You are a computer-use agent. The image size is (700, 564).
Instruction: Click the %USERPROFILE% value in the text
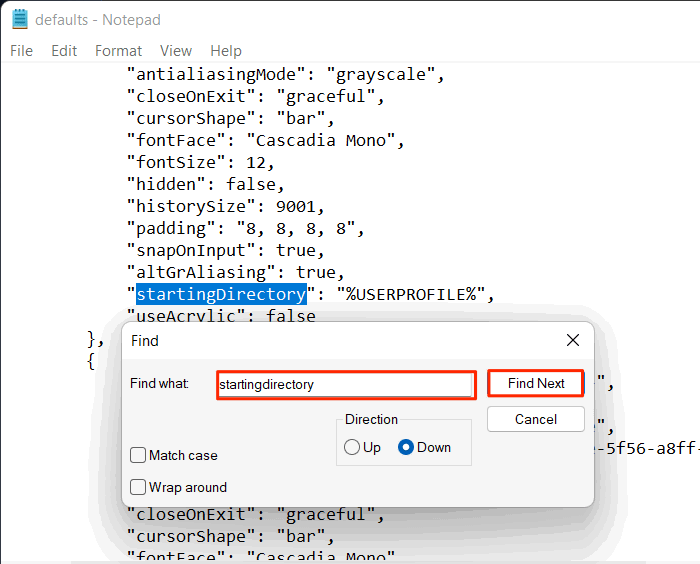coord(411,294)
